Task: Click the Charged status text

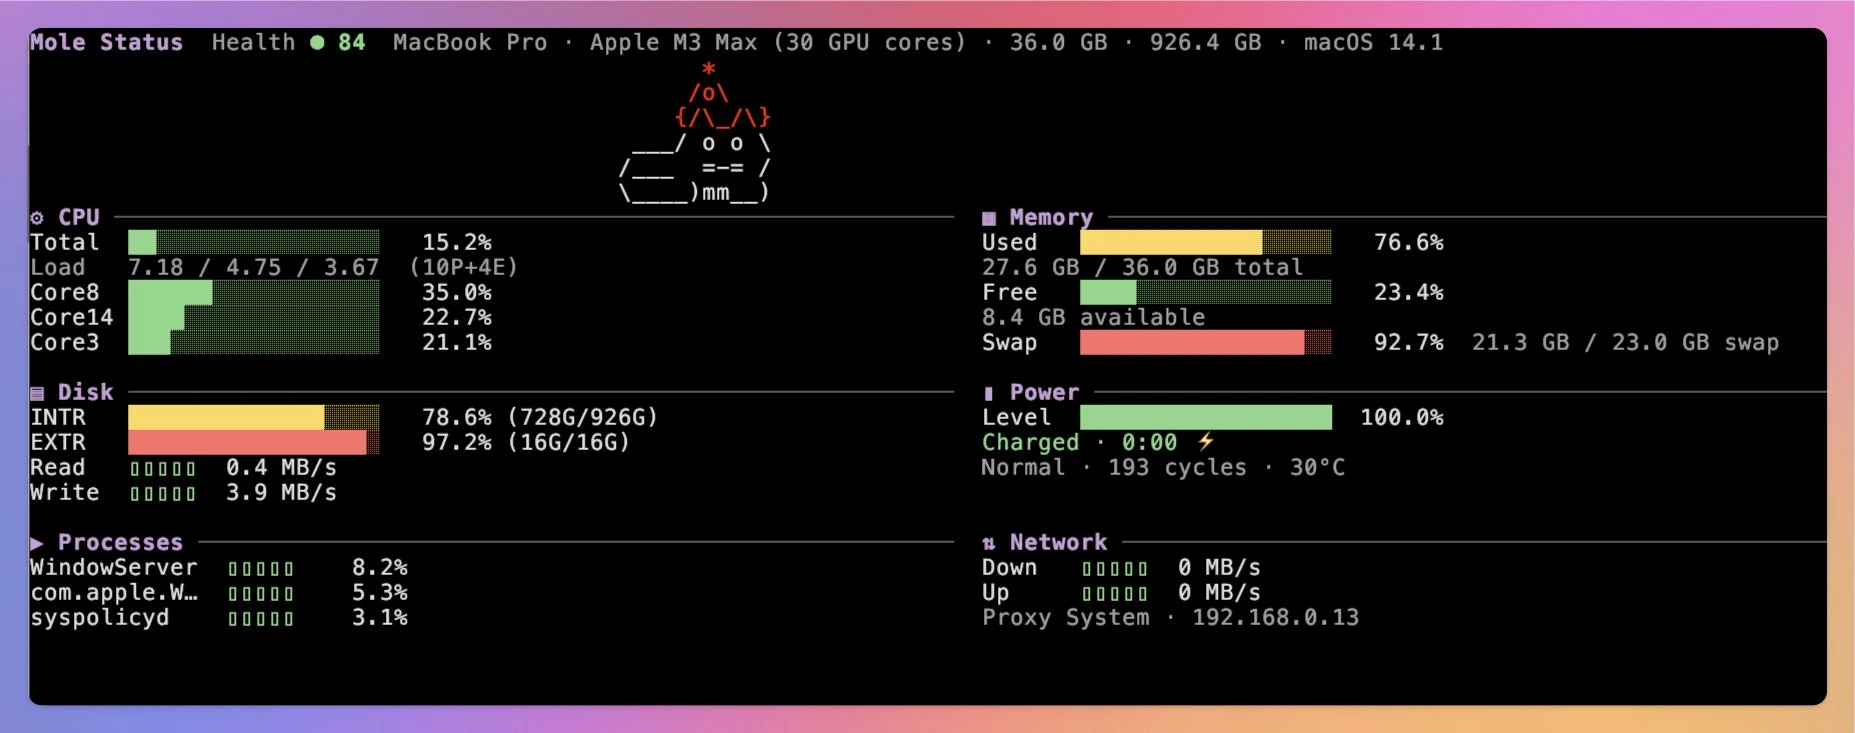Action: [x=1030, y=443]
